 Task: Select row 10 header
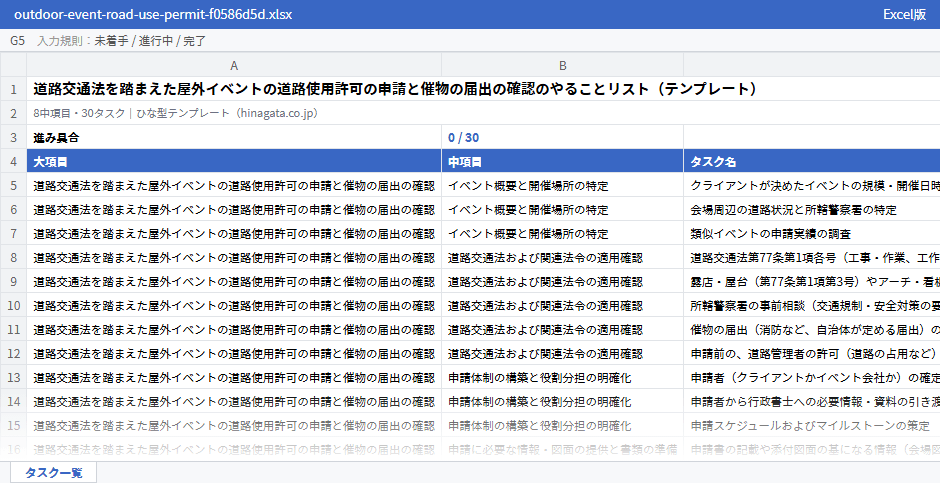pyautogui.click(x=13, y=305)
